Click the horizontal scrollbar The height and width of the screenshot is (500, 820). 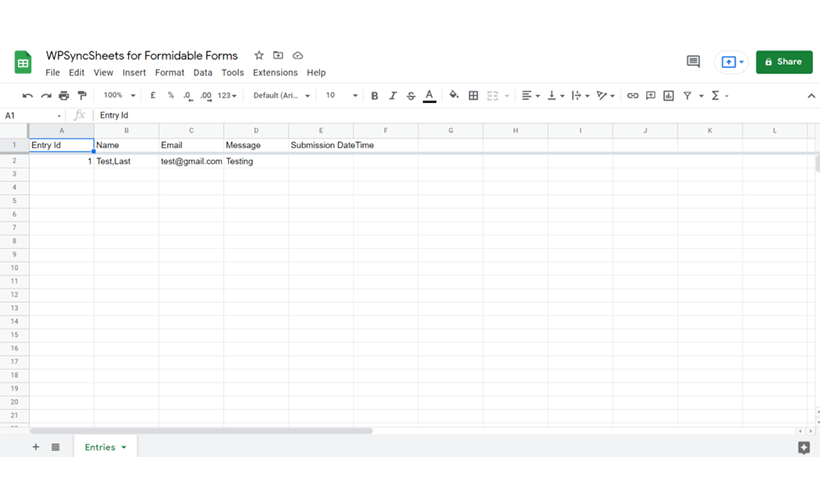pos(201,431)
